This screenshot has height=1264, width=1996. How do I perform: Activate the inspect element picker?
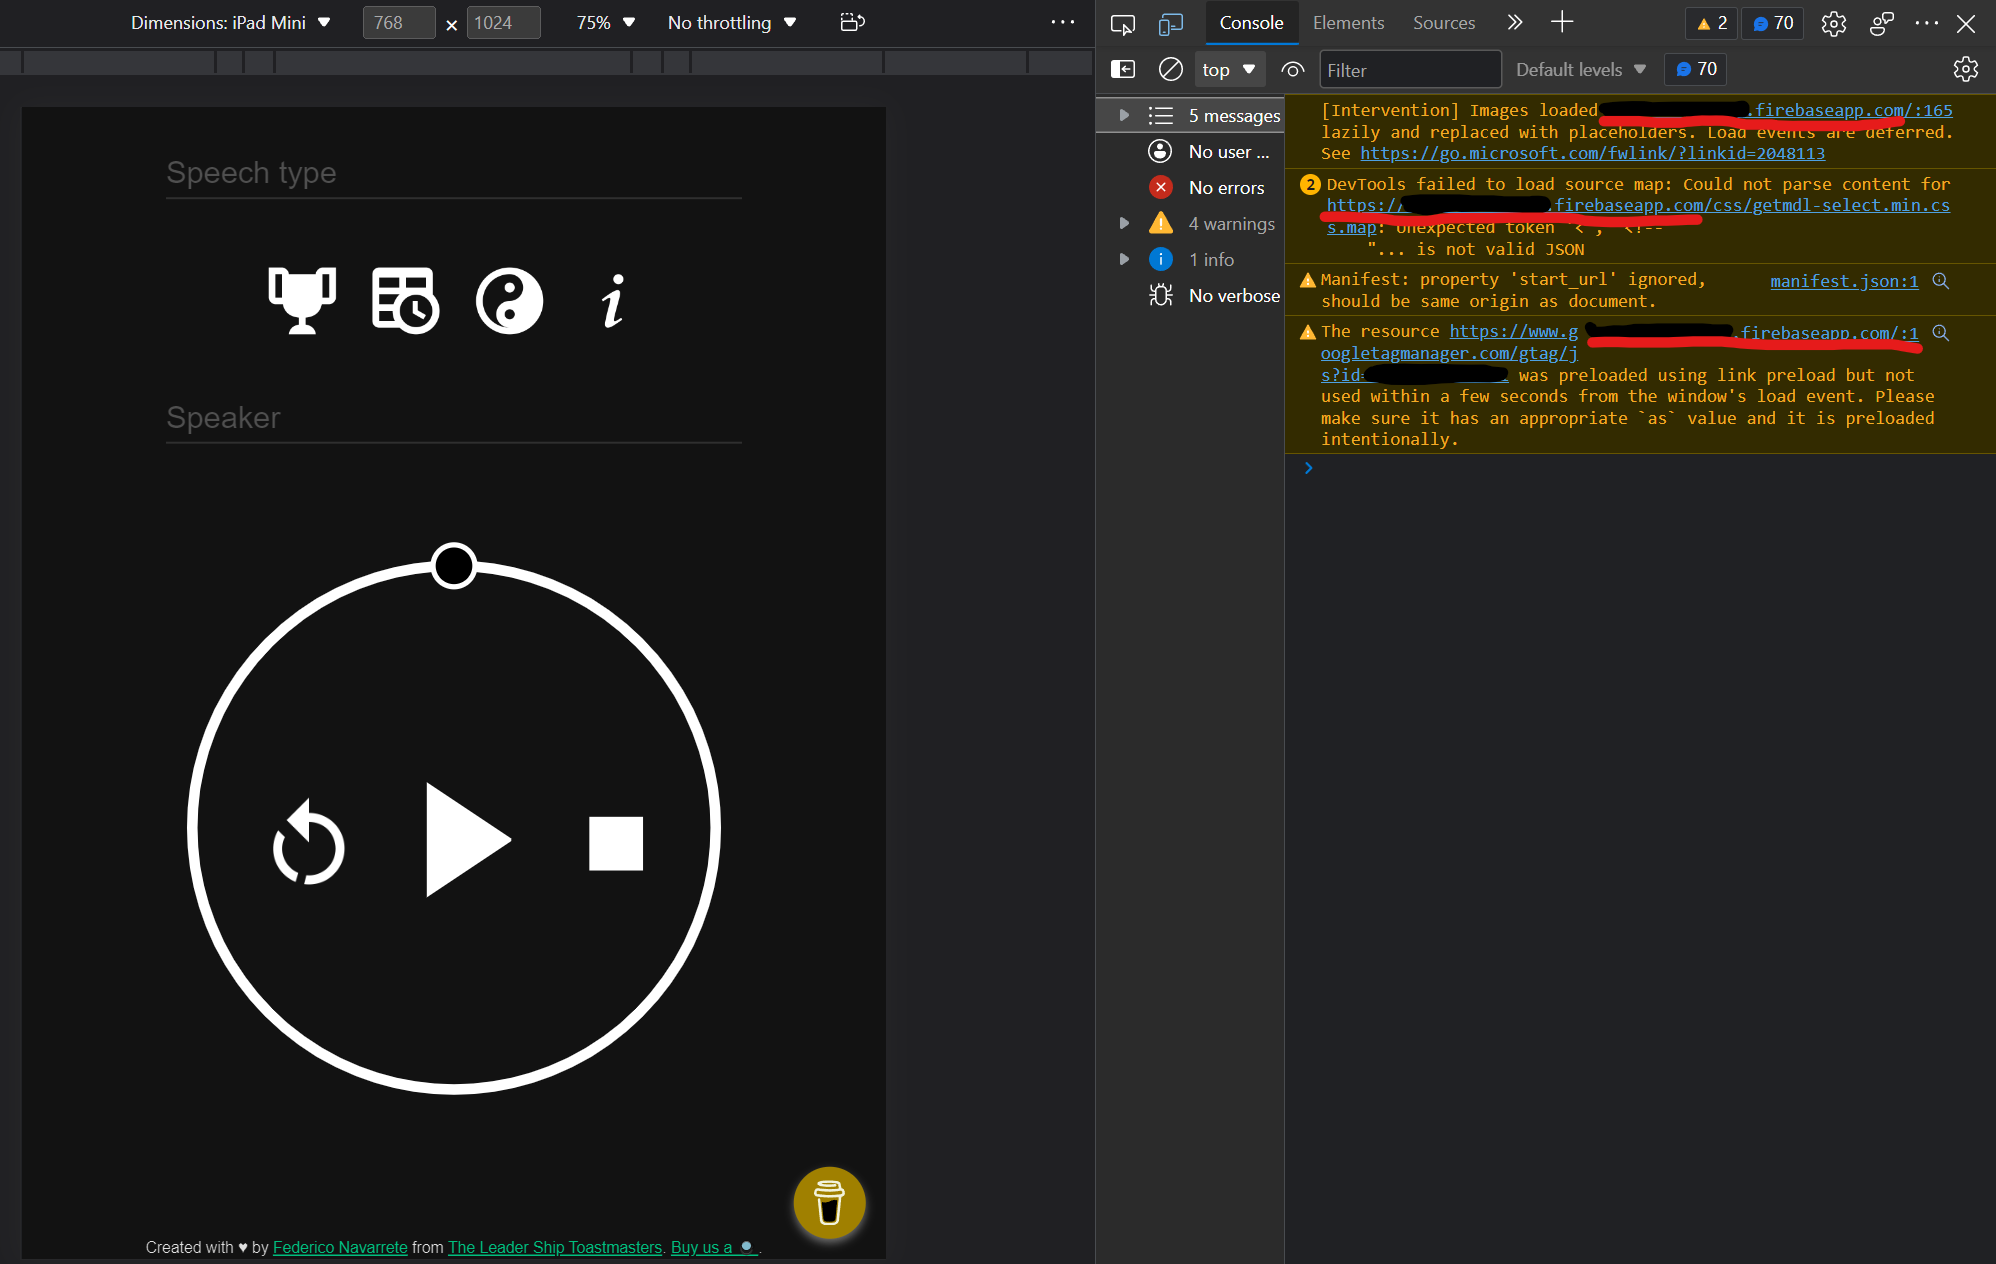[1123, 23]
